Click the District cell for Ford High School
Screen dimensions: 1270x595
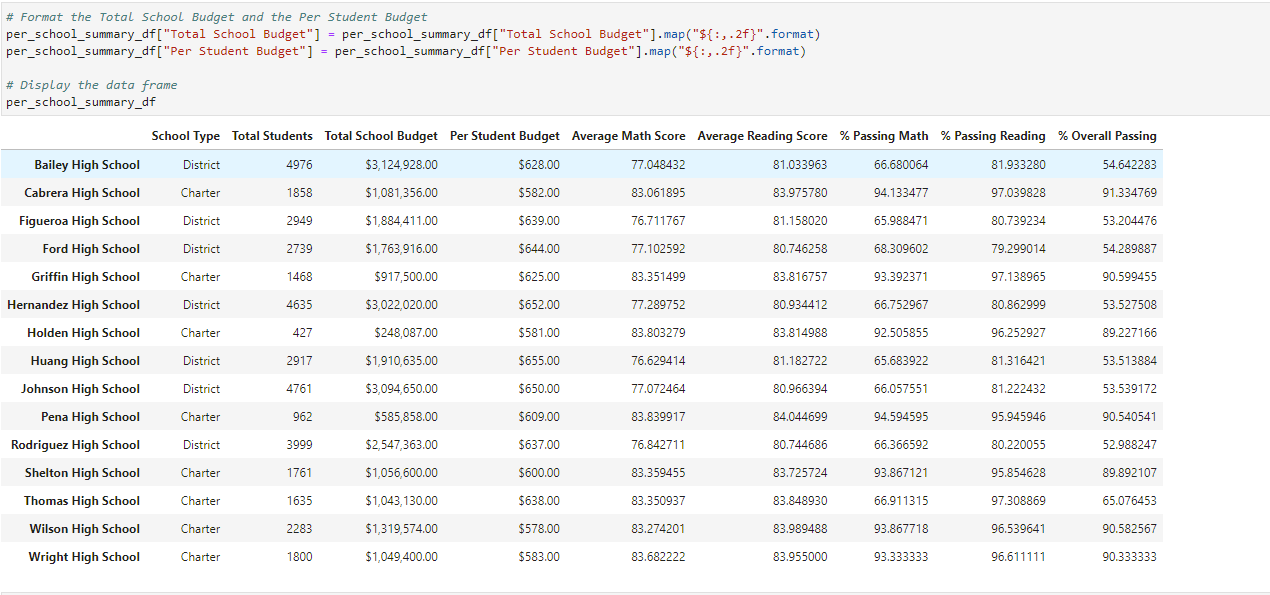[x=200, y=248]
